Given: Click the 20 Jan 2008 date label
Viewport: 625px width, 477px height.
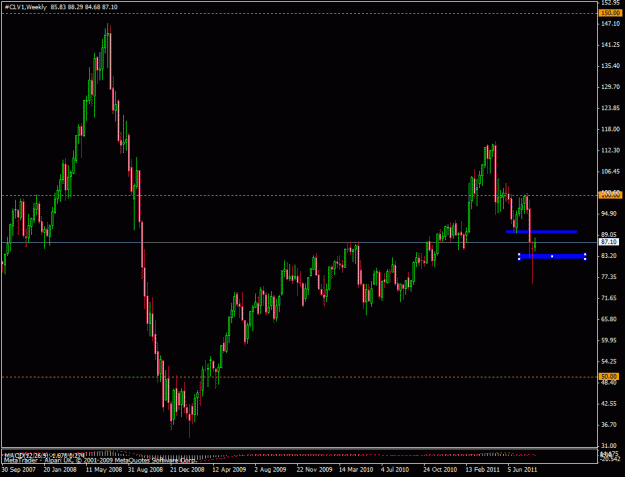Looking at the screenshot, I should 61,469.
